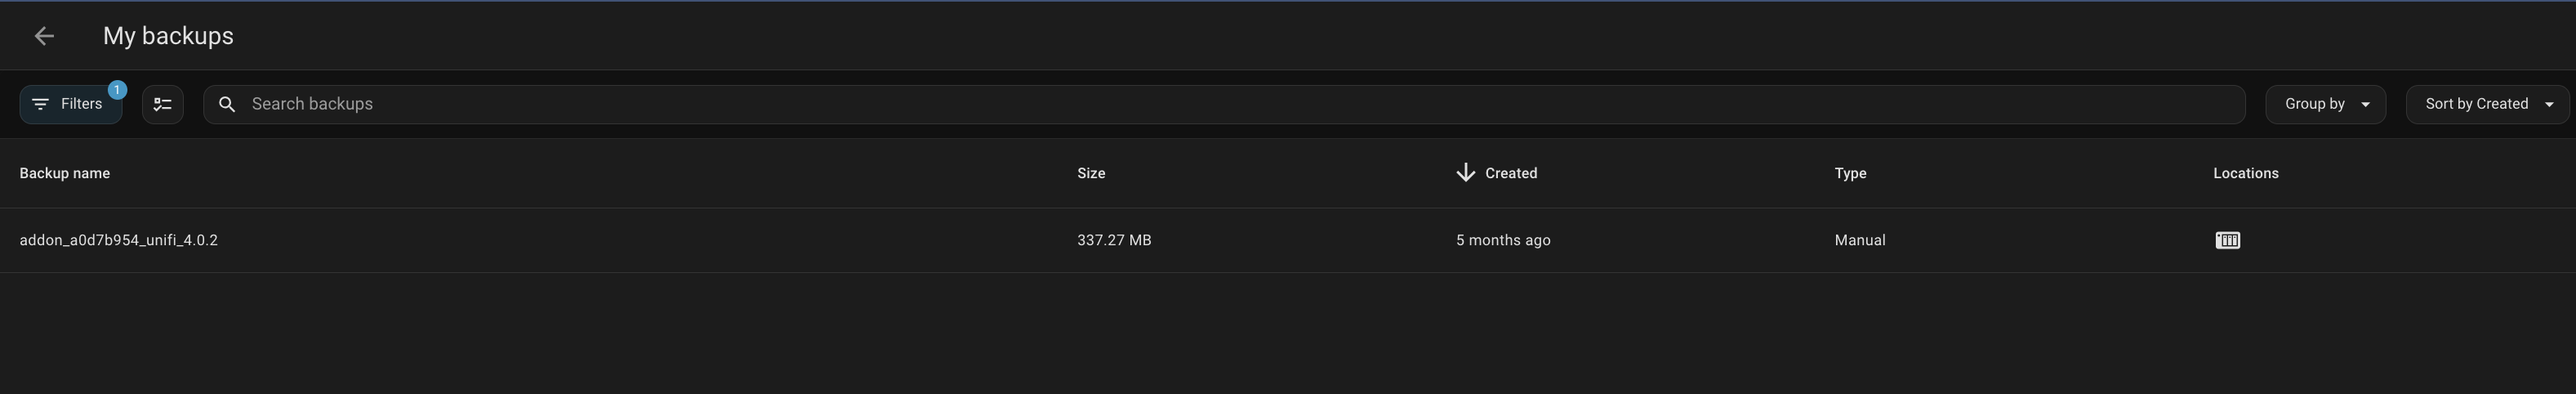The width and height of the screenshot is (2576, 394).
Task: Sort by the Backup name column
Action: (x=65, y=173)
